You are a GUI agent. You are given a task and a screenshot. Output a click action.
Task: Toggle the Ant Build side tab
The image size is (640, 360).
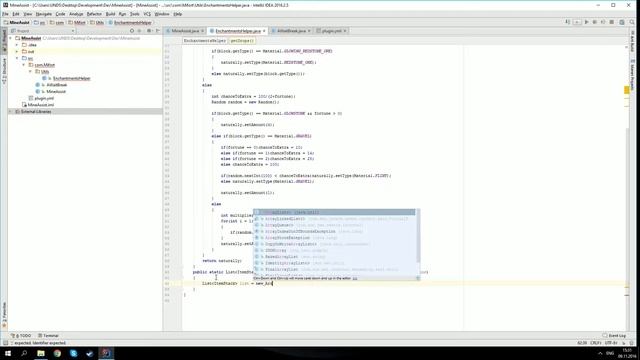coord(632,42)
